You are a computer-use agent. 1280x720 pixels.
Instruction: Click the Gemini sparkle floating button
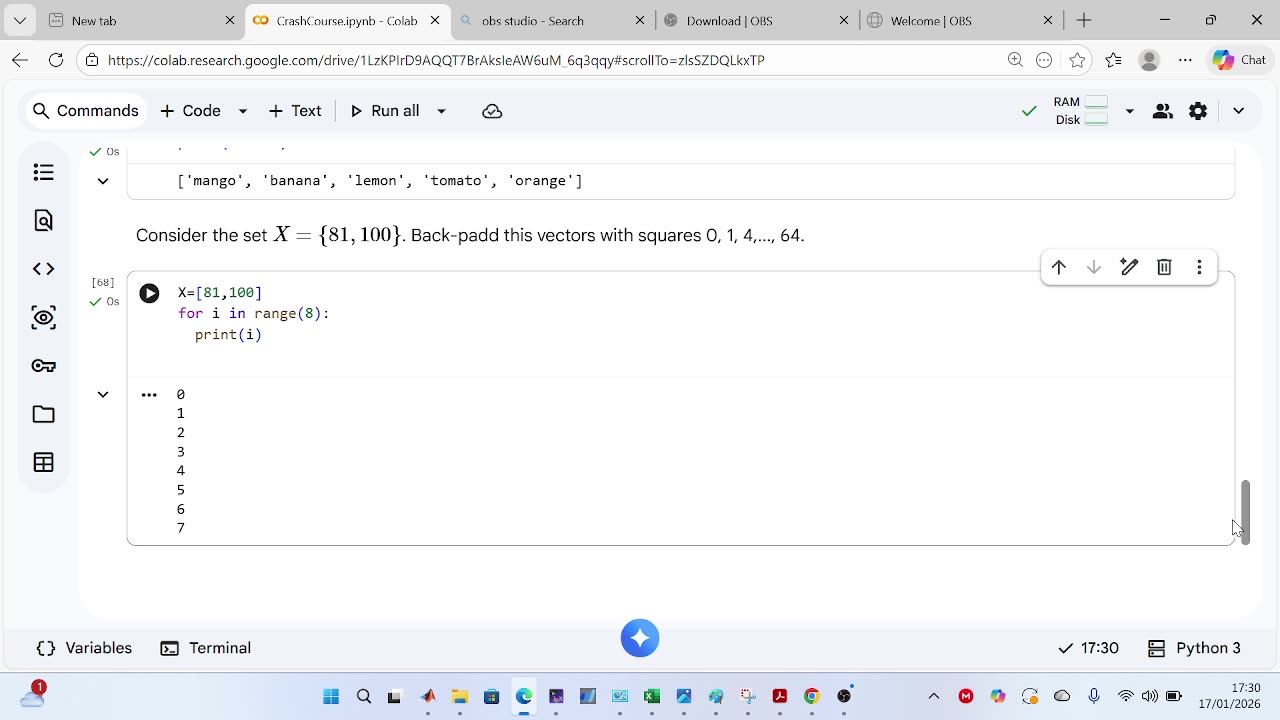coord(640,638)
